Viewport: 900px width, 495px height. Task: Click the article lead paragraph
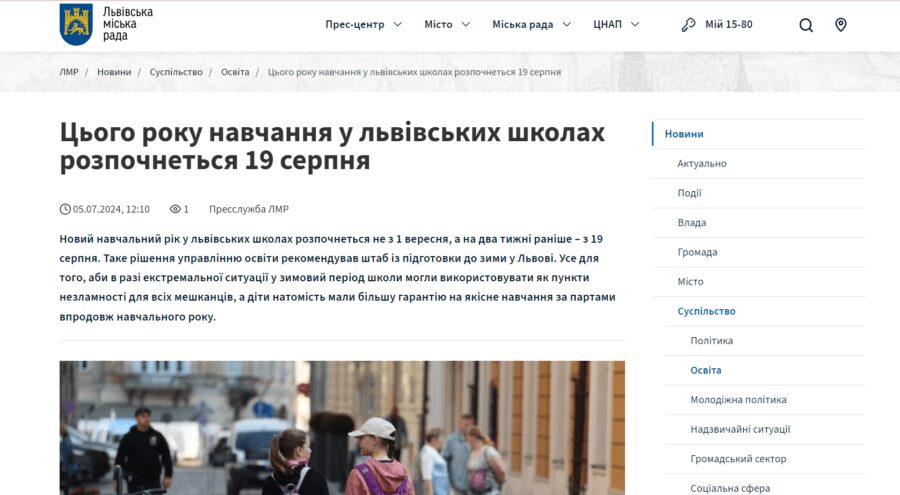click(338, 277)
